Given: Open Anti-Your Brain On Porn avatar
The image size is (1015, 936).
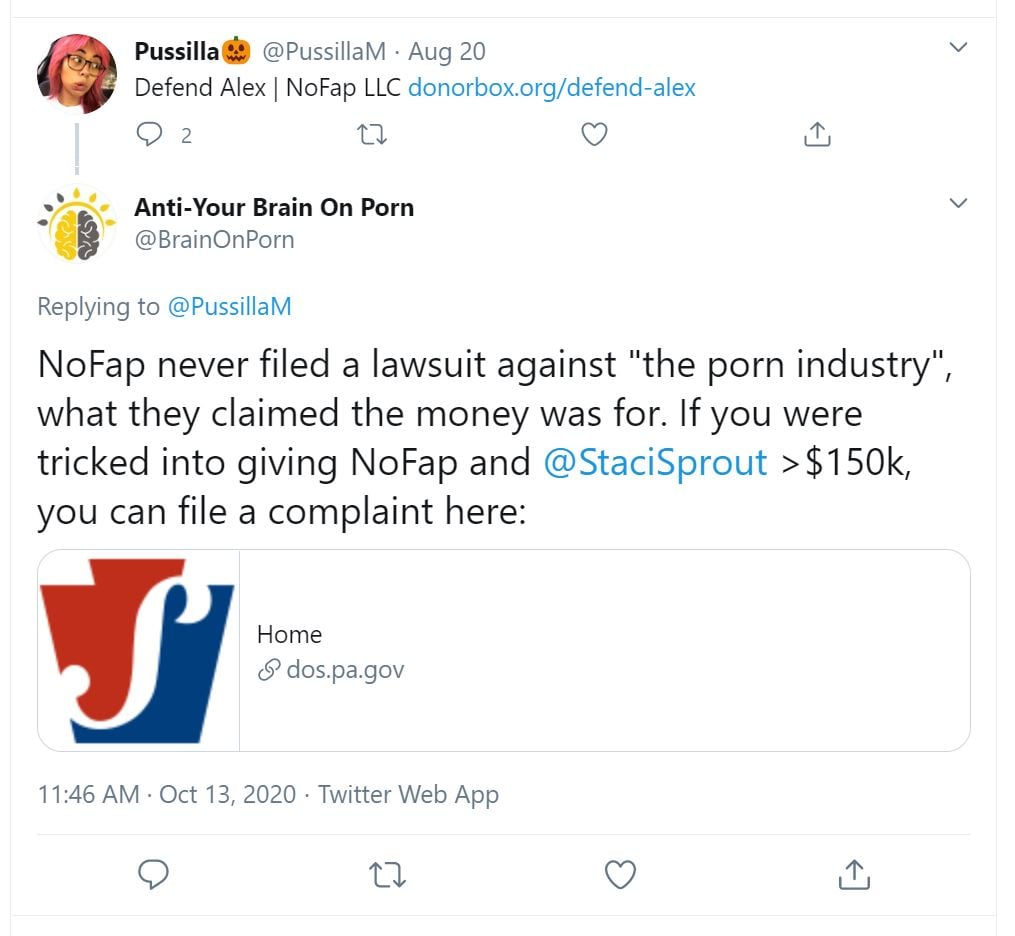Looking at the screenshot, I should click(x=77, y=224).
